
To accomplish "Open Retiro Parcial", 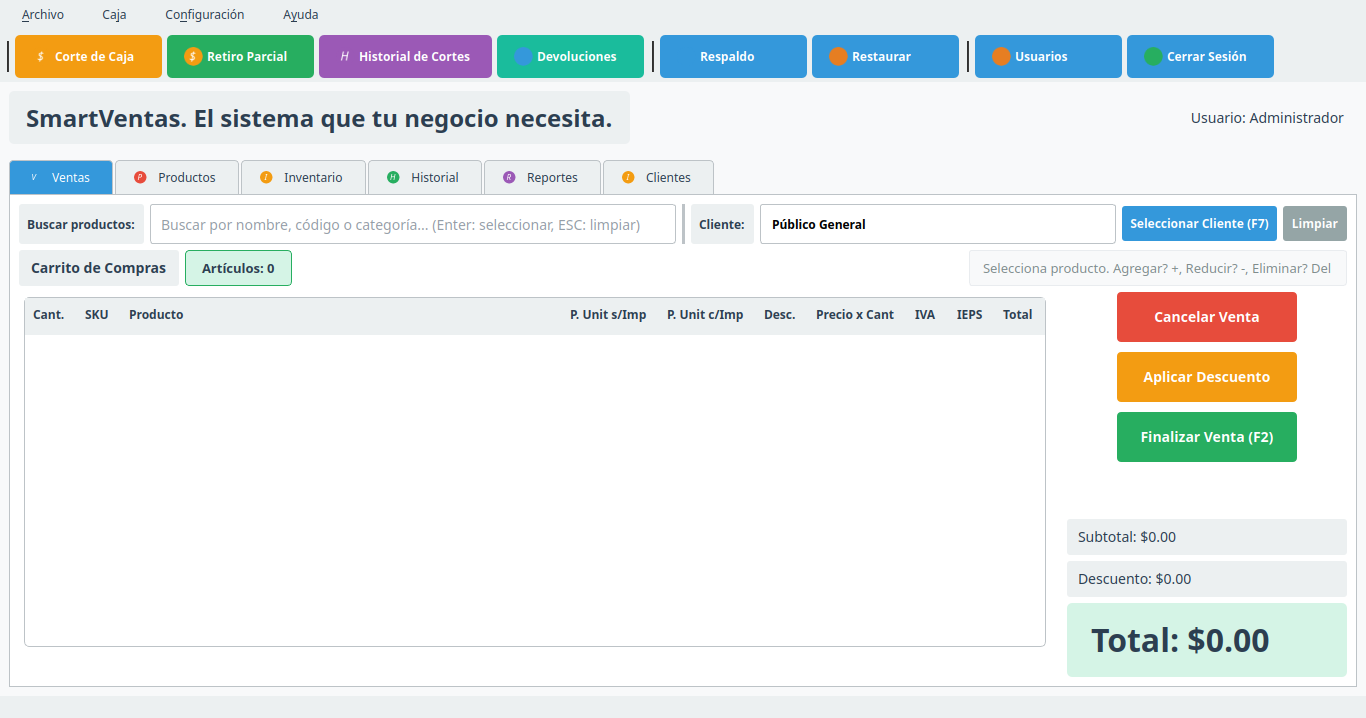I will click(x=240, y=57).
